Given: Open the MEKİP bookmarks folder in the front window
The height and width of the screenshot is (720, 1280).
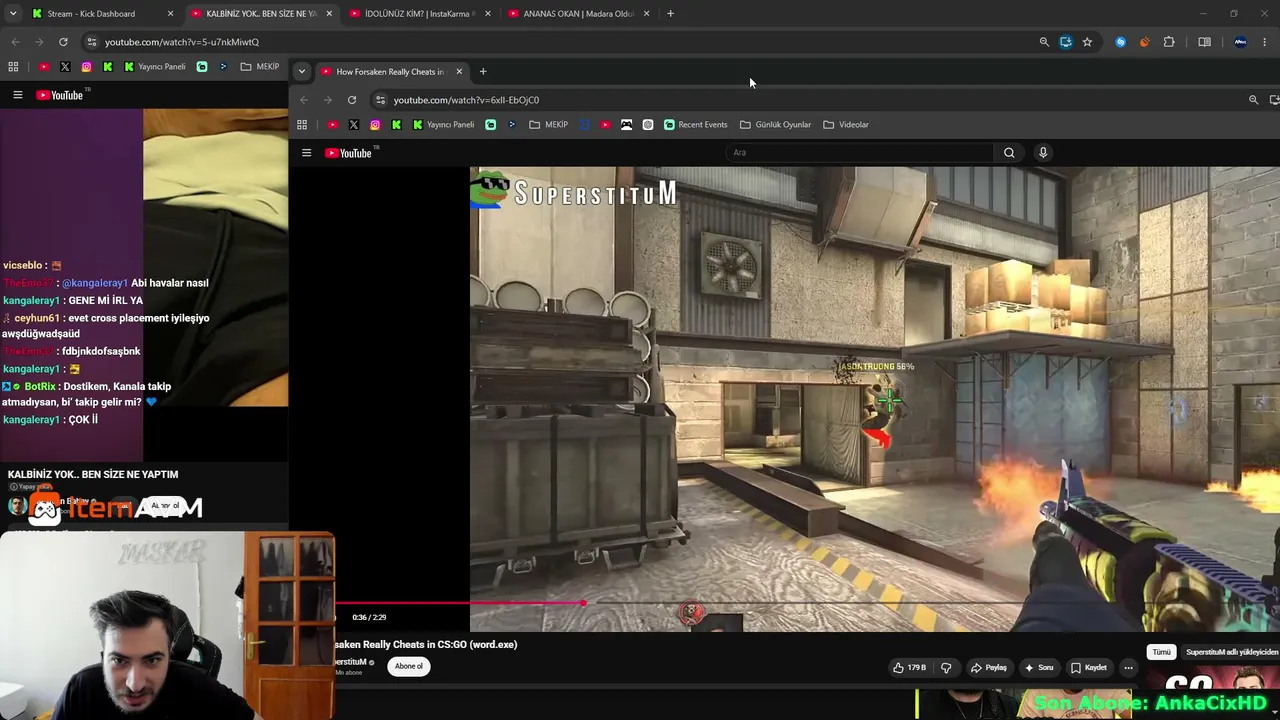Looking at the screenshot, I should tap(549, 125).
